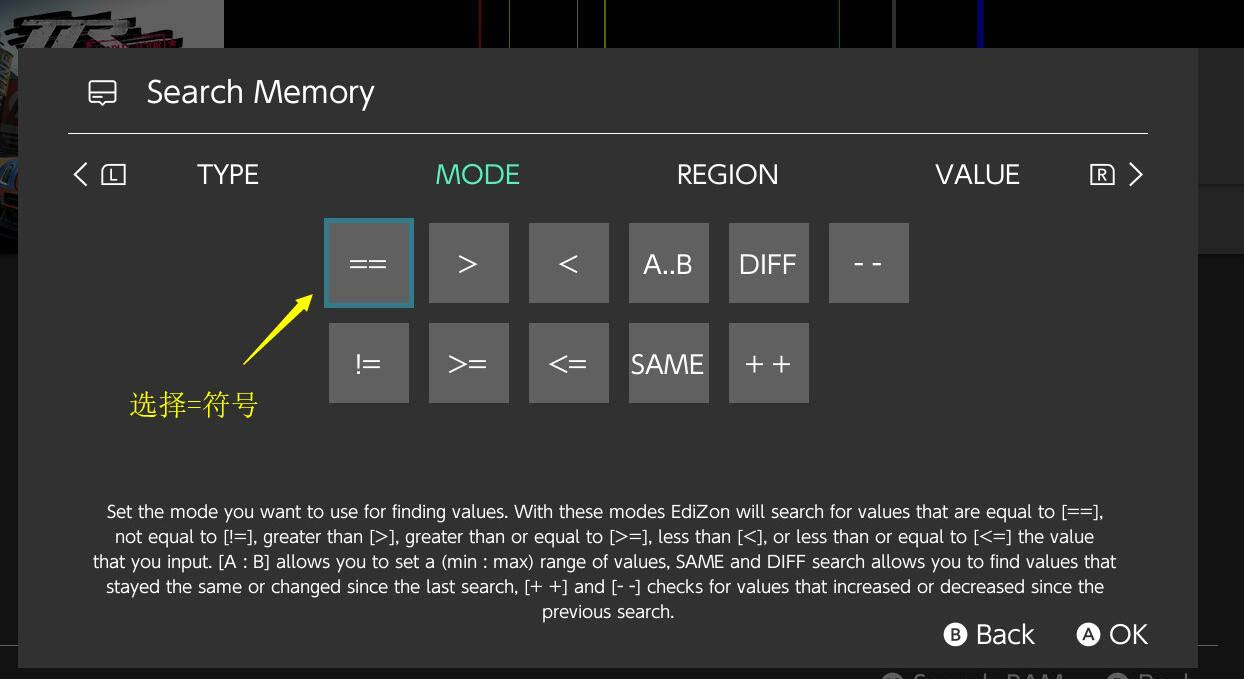Viewport: 1244px width, 679px height.
Task: Choose the > greater than mode
Action: [469, 263]
